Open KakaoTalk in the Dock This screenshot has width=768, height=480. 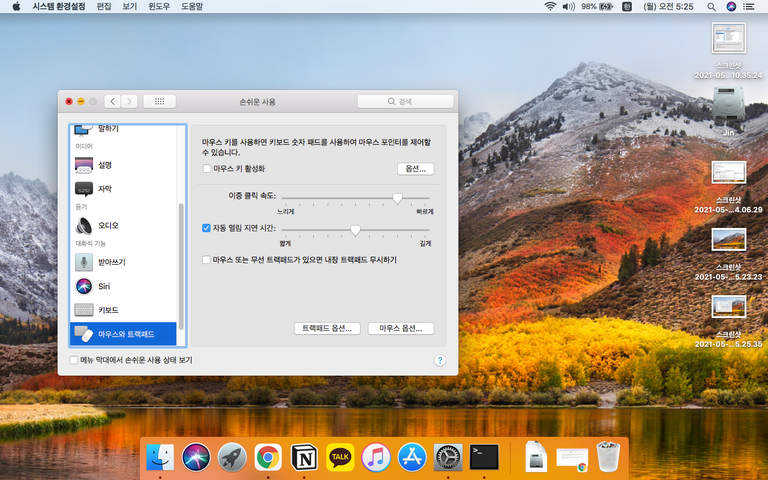(340, 457)
